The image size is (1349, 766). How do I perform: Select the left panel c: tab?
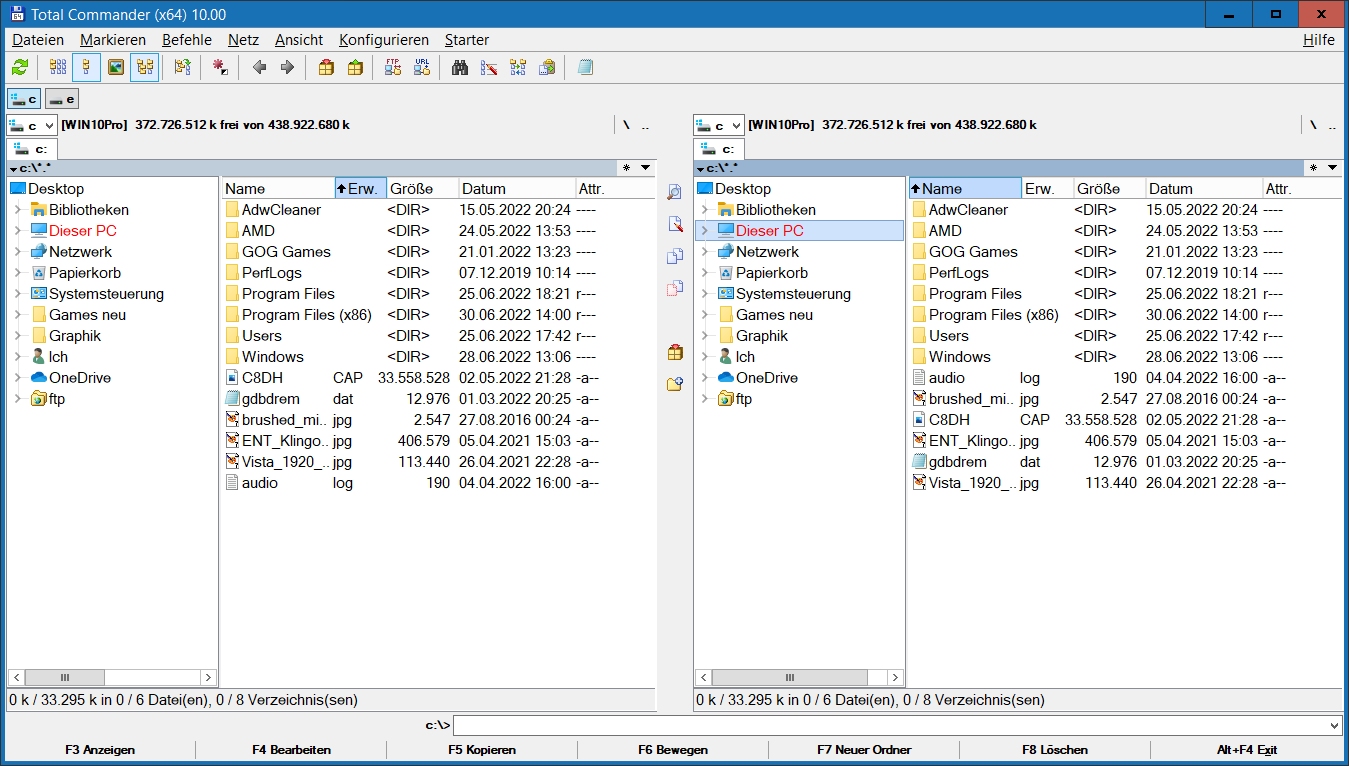tap(32, 149)
